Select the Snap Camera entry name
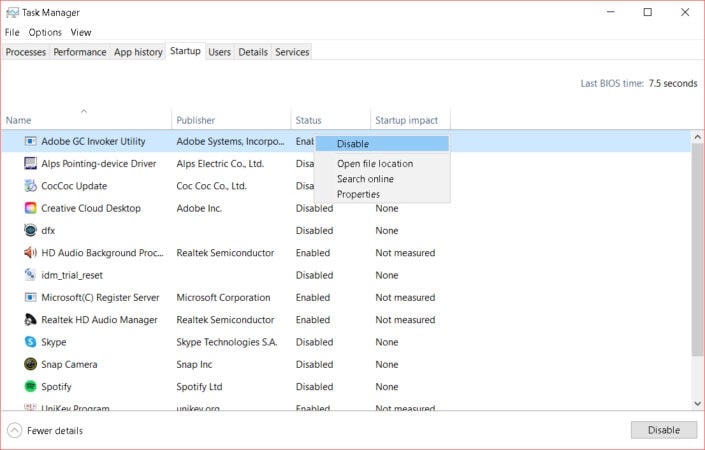This screenshot has width=705, height=450. pyautogui.click(x=69, y=364)
